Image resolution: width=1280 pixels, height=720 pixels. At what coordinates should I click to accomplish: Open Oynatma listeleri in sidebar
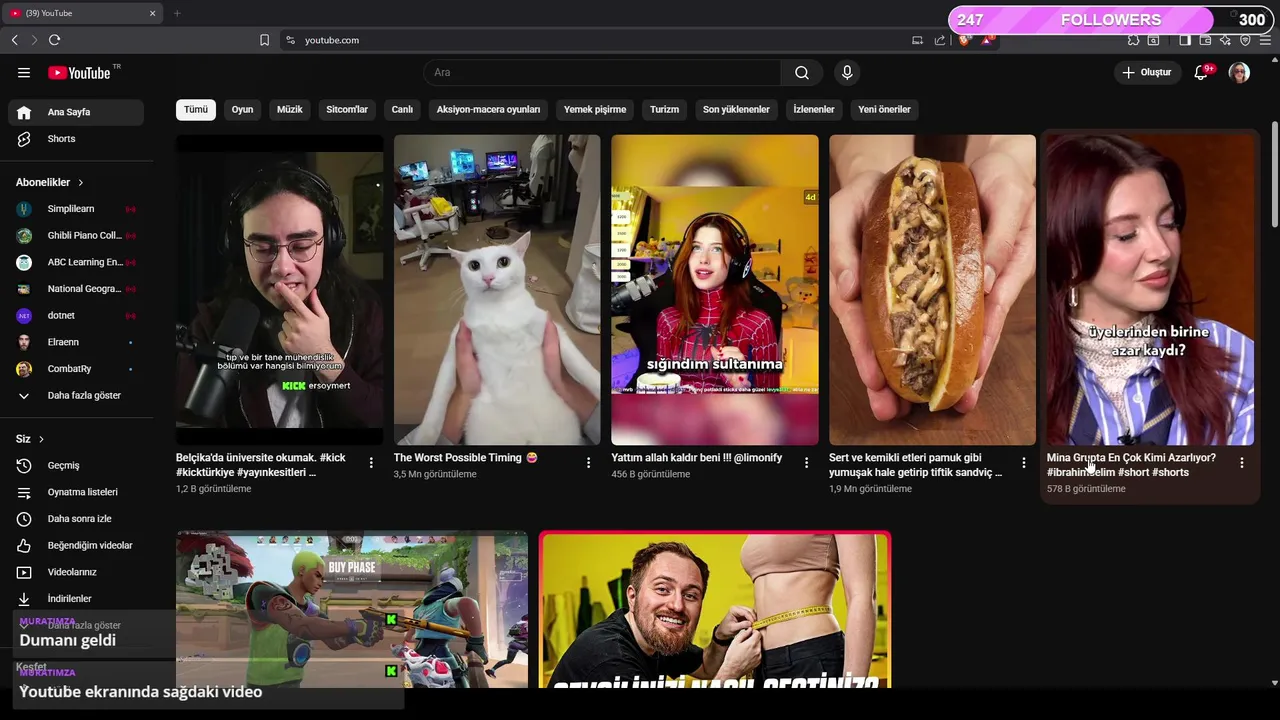76,492
